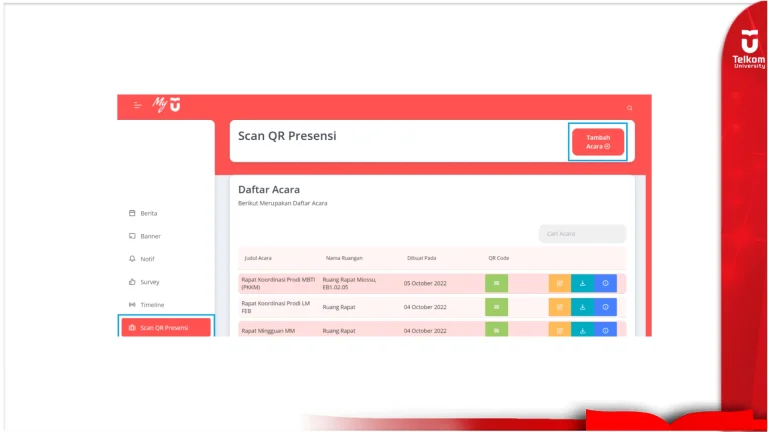Click Nama Ruangan column header

click(344, 258)
